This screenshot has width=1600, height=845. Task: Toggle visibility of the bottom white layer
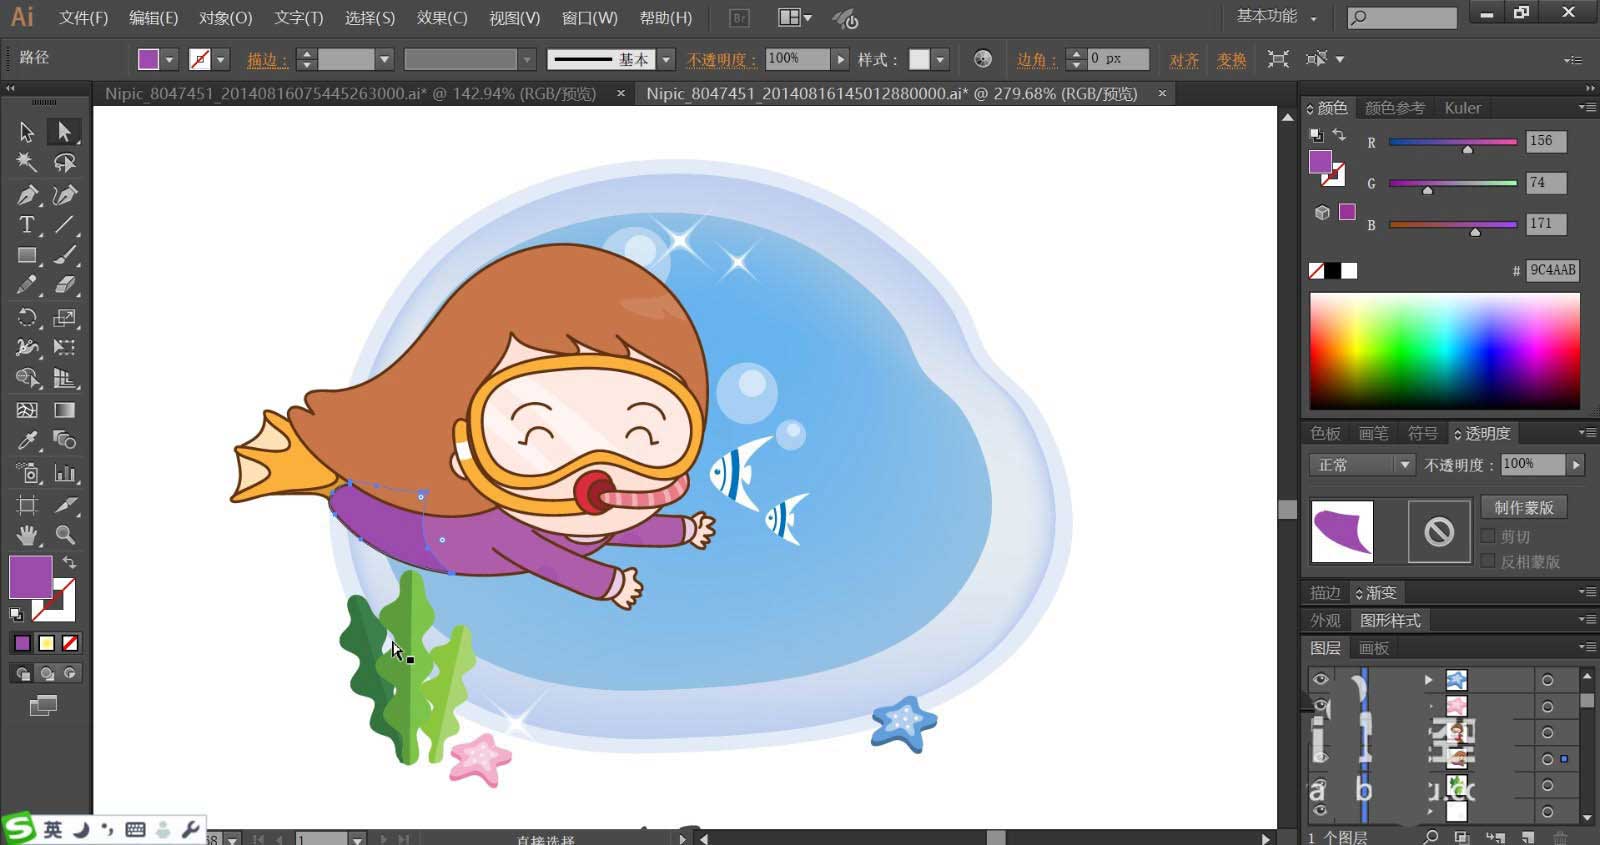tap(1320, 811)
